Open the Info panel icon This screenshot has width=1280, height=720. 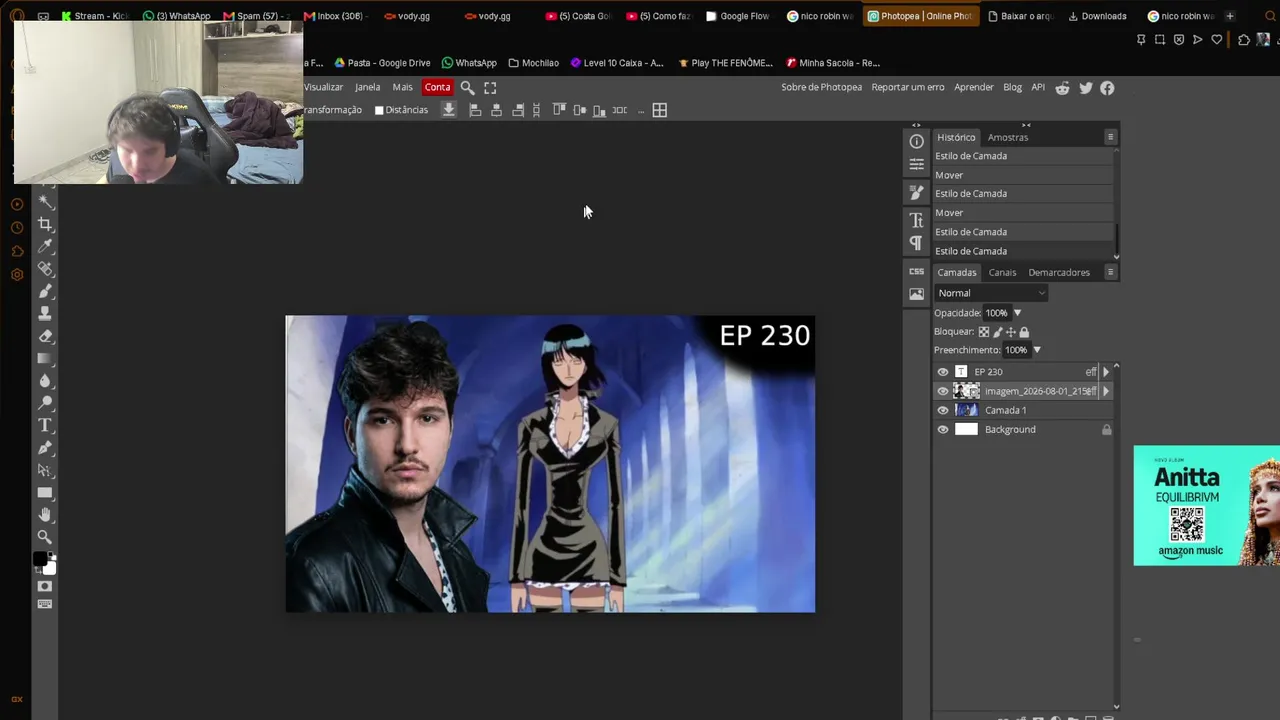click(x=917, y=142)
